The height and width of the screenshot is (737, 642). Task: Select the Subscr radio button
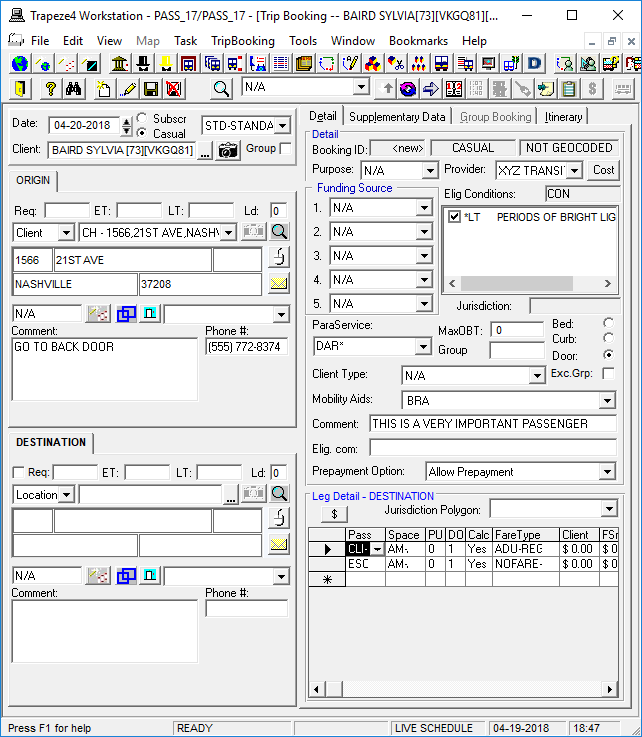coord(141,119)
